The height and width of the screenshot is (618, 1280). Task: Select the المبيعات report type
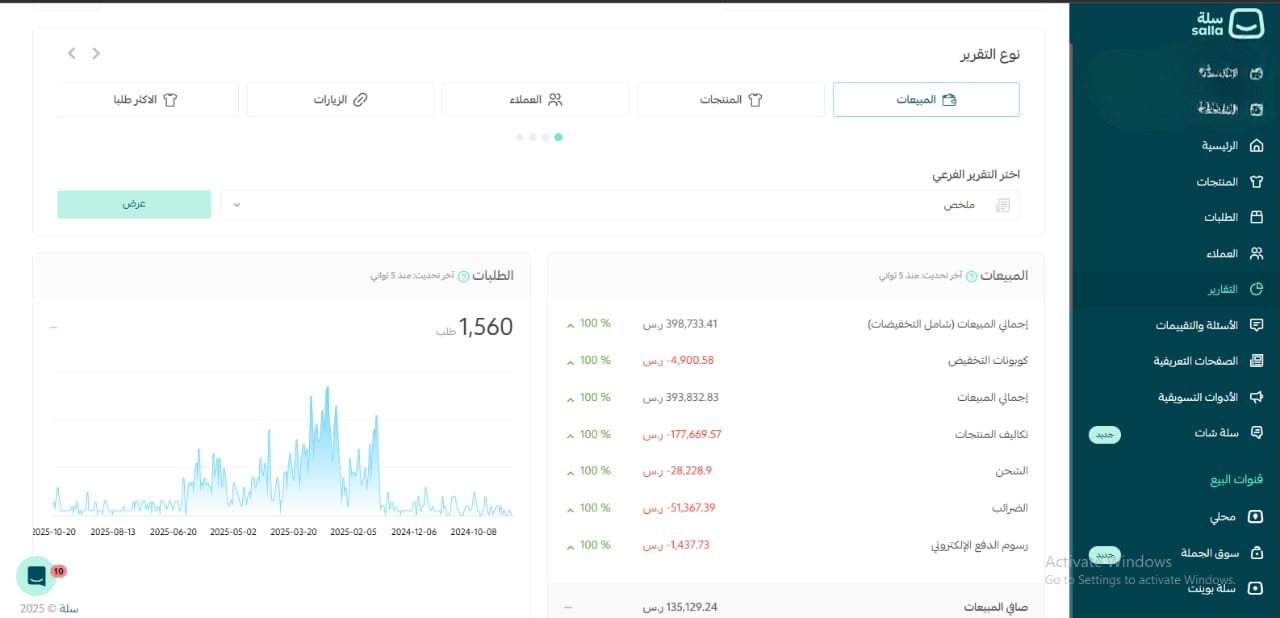925,100
